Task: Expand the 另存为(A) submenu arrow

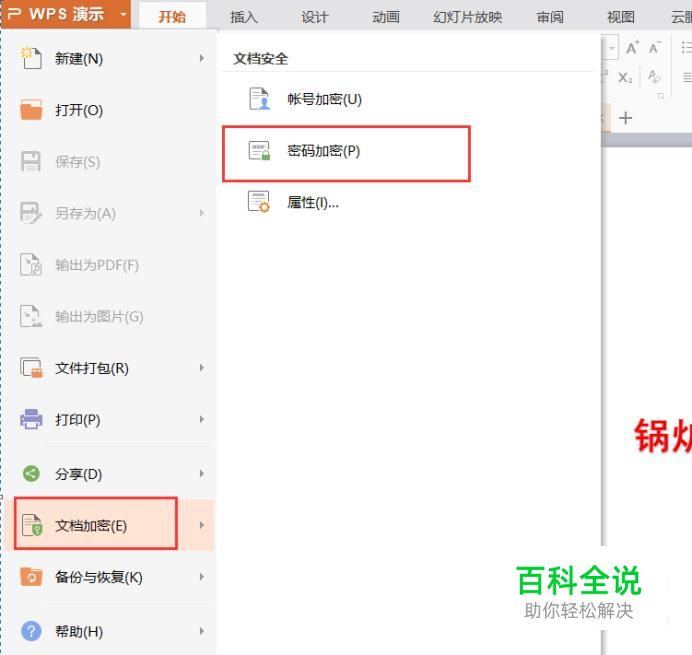Action: [x=202, y=213]
